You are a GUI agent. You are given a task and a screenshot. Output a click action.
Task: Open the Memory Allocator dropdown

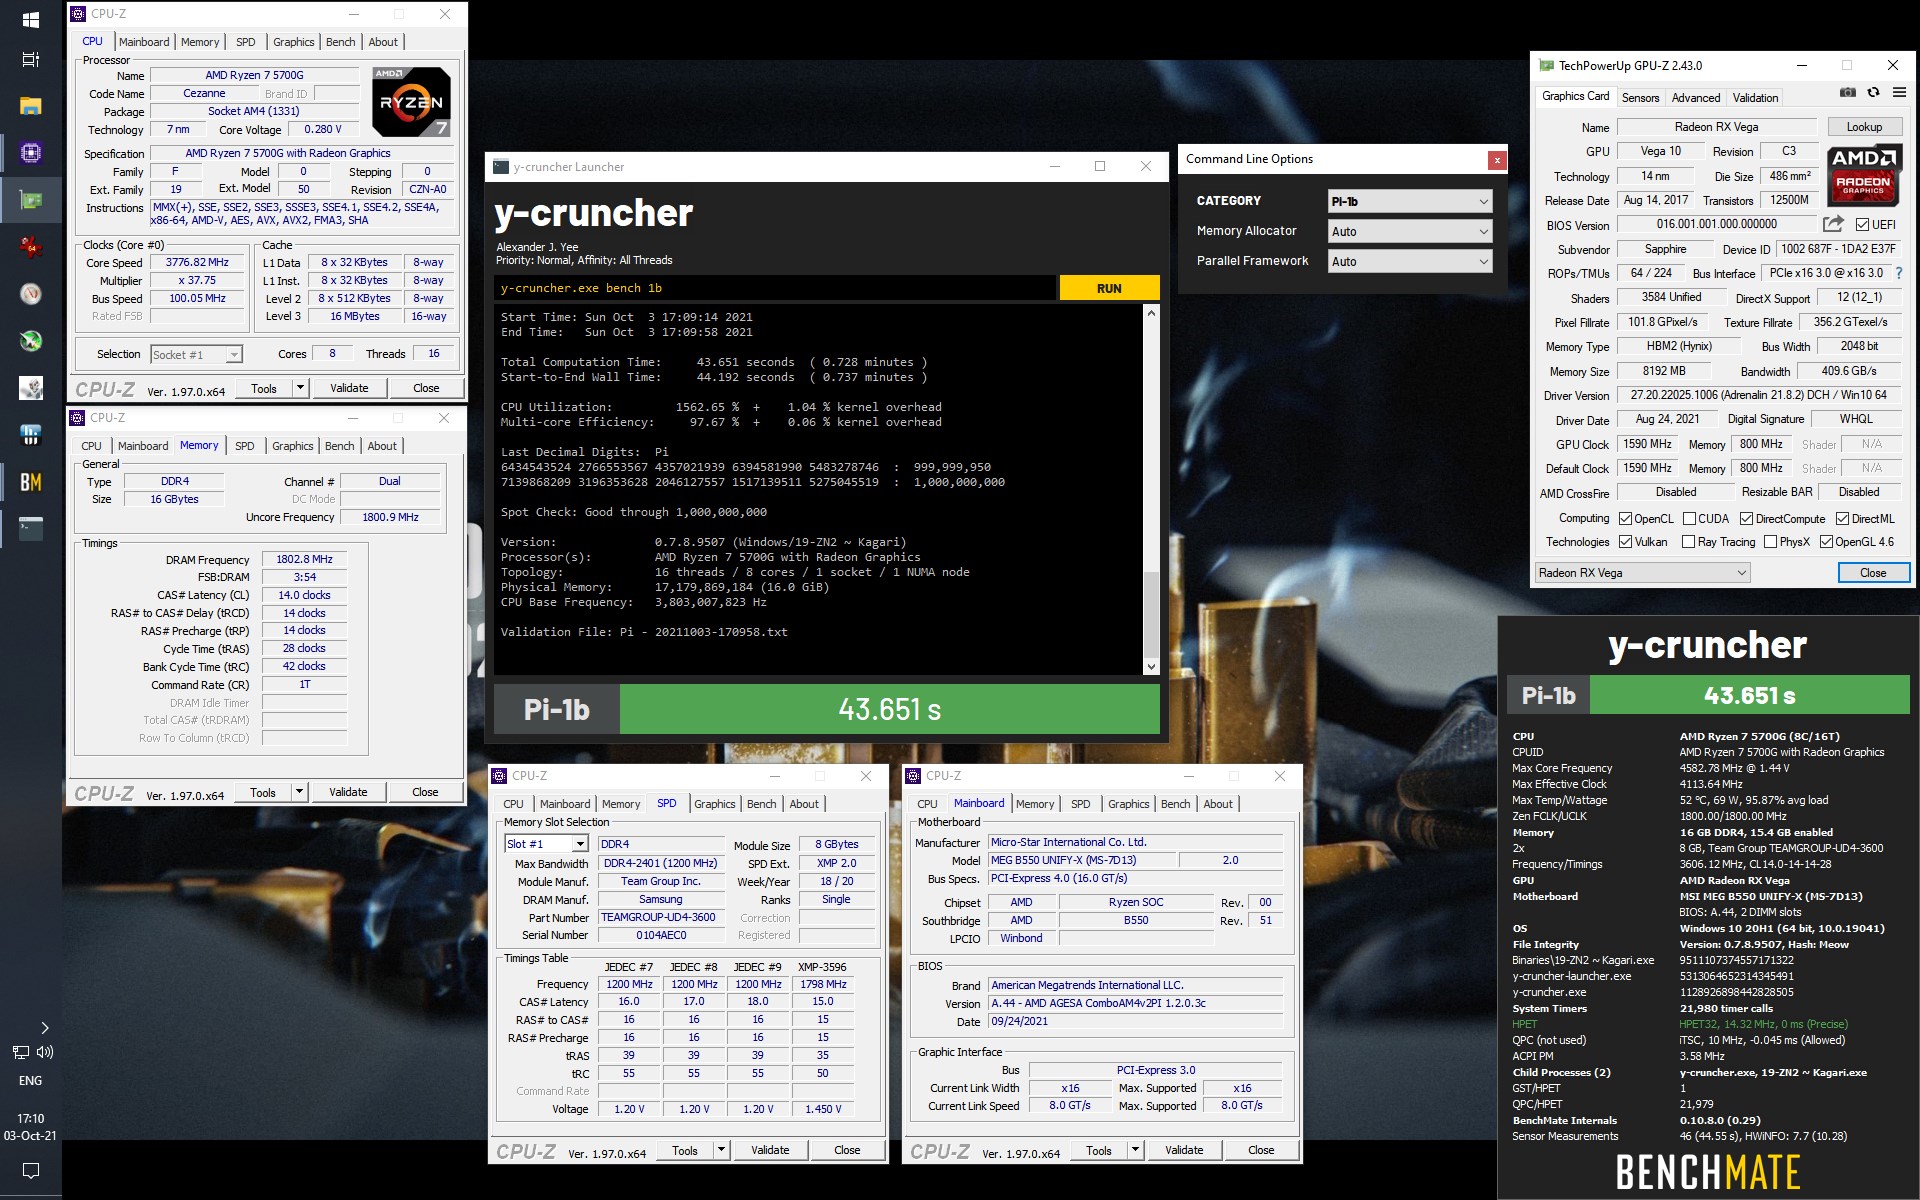point(1410,231)
